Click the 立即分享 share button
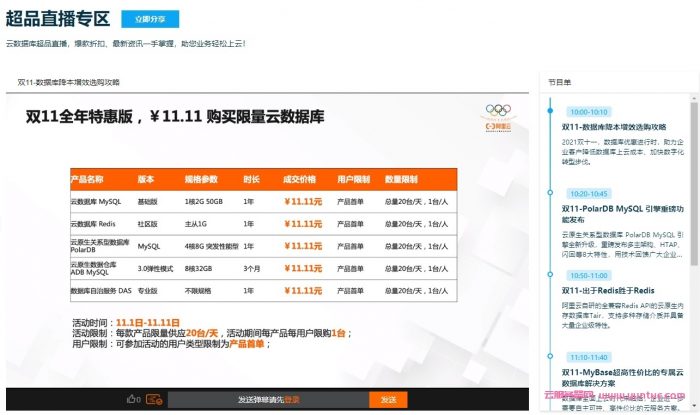 (150, 19)
